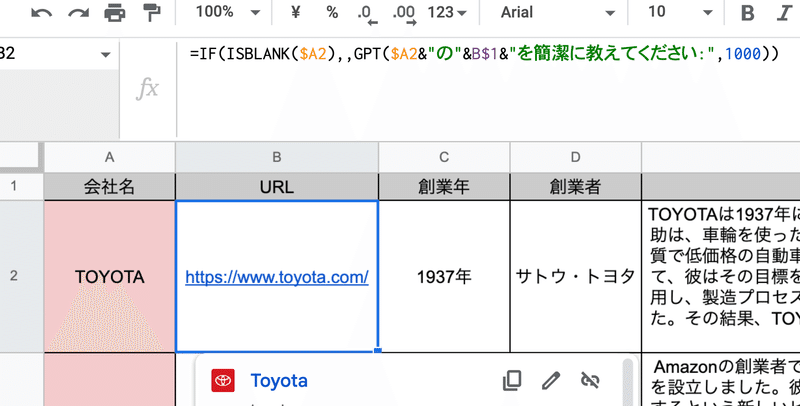Format as percent
Viewport: 800px width, 406px height.
(332, 12)
